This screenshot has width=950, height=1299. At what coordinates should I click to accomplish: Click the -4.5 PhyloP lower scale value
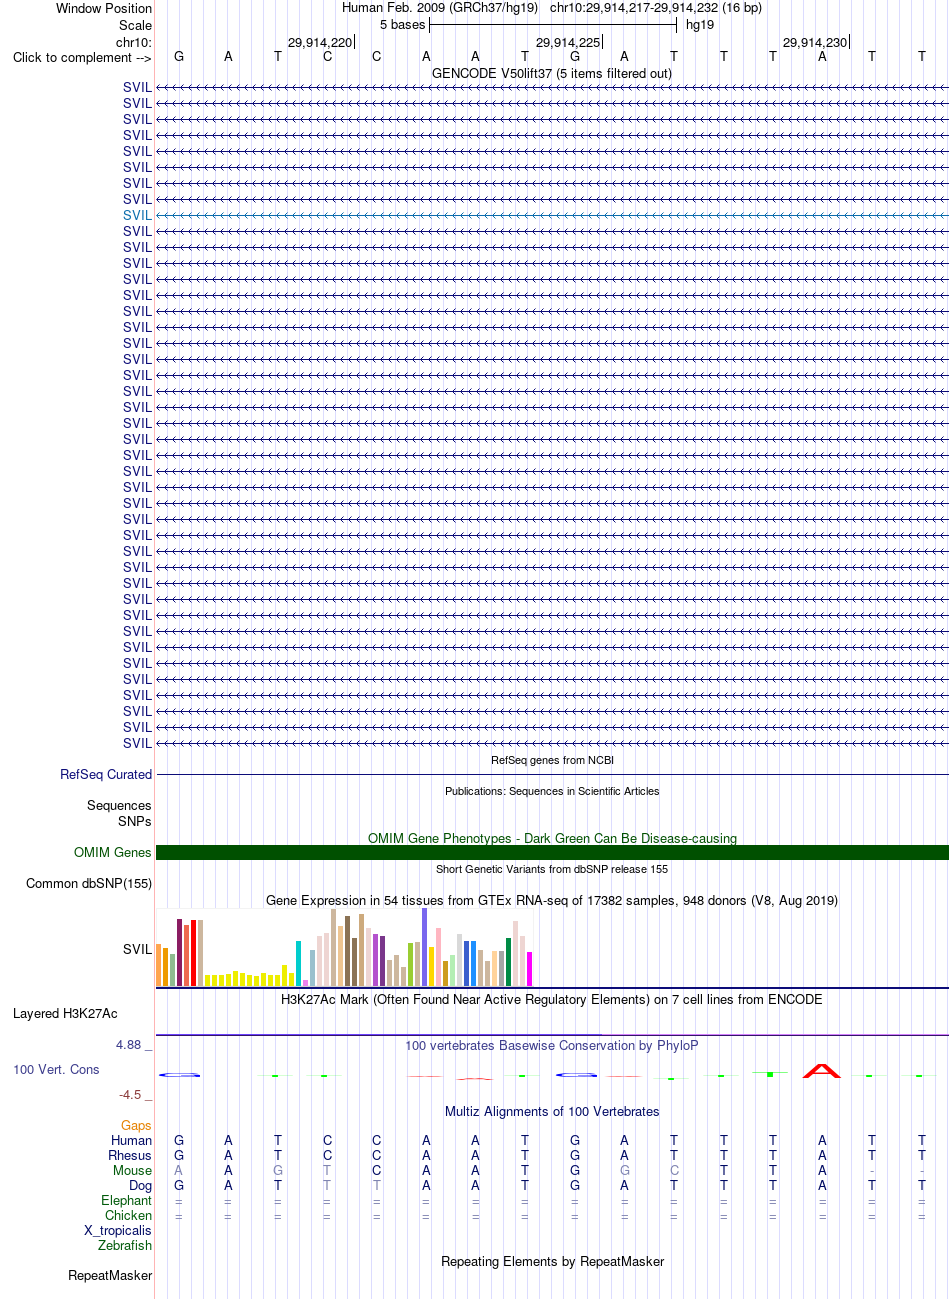(135, 1094)
